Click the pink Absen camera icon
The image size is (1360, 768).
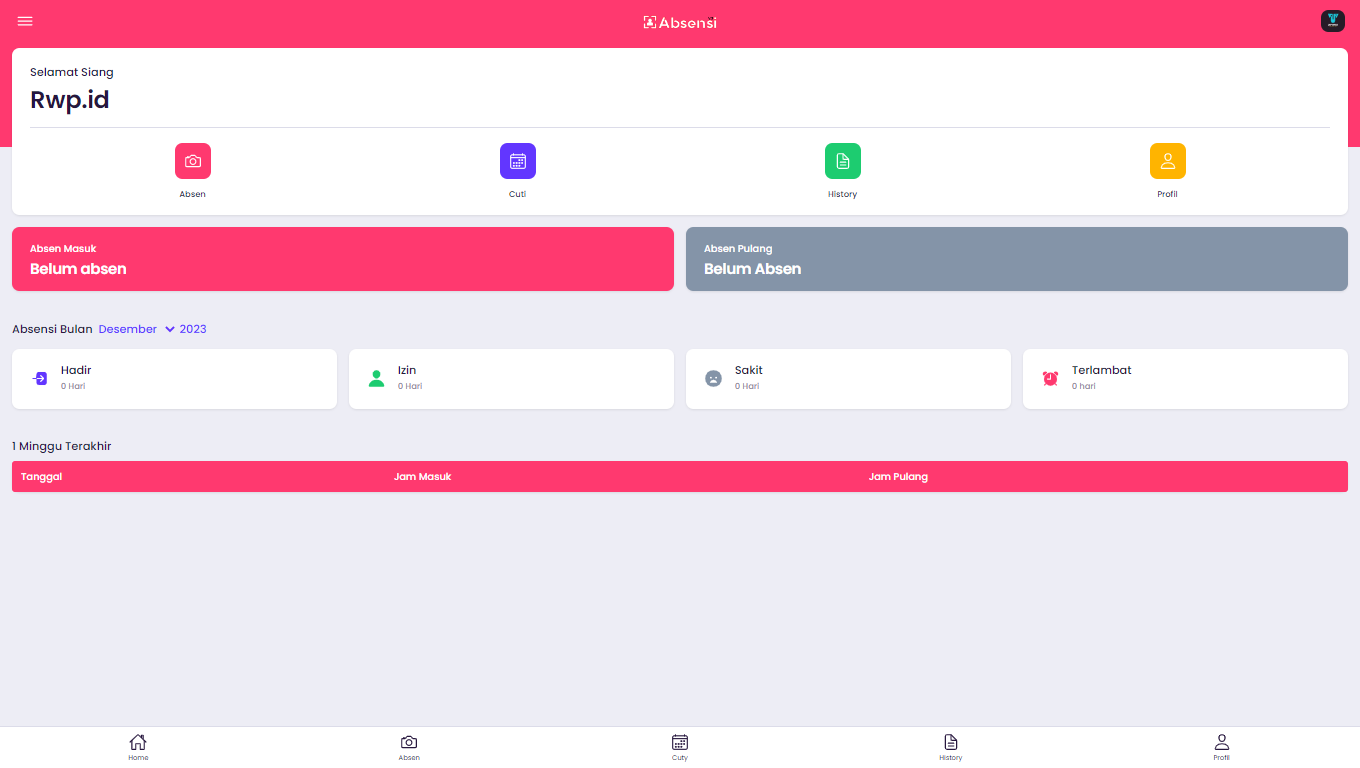[x=193, y=161]
